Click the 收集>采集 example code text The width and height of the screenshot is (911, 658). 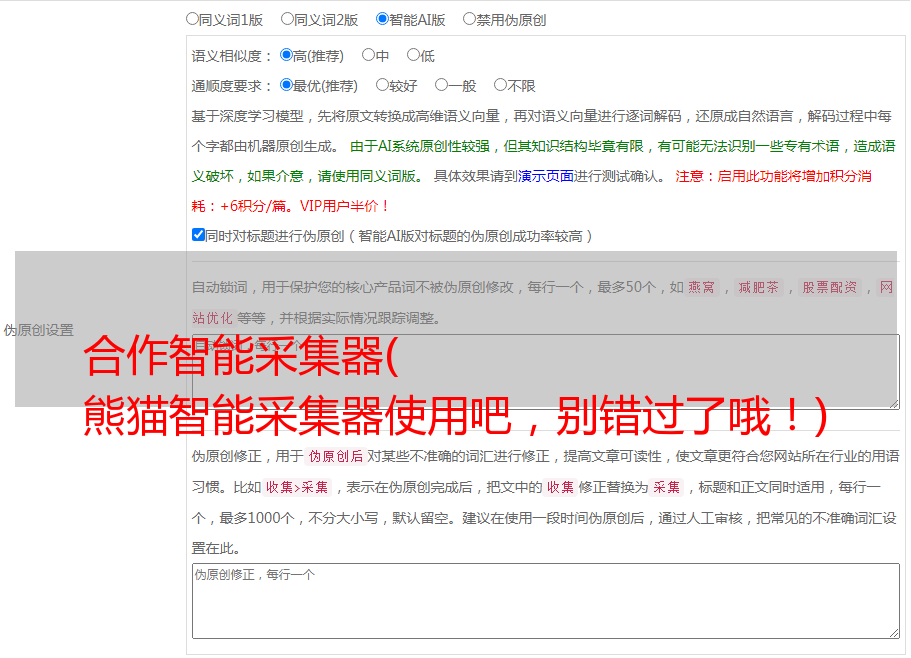(297, 487)
